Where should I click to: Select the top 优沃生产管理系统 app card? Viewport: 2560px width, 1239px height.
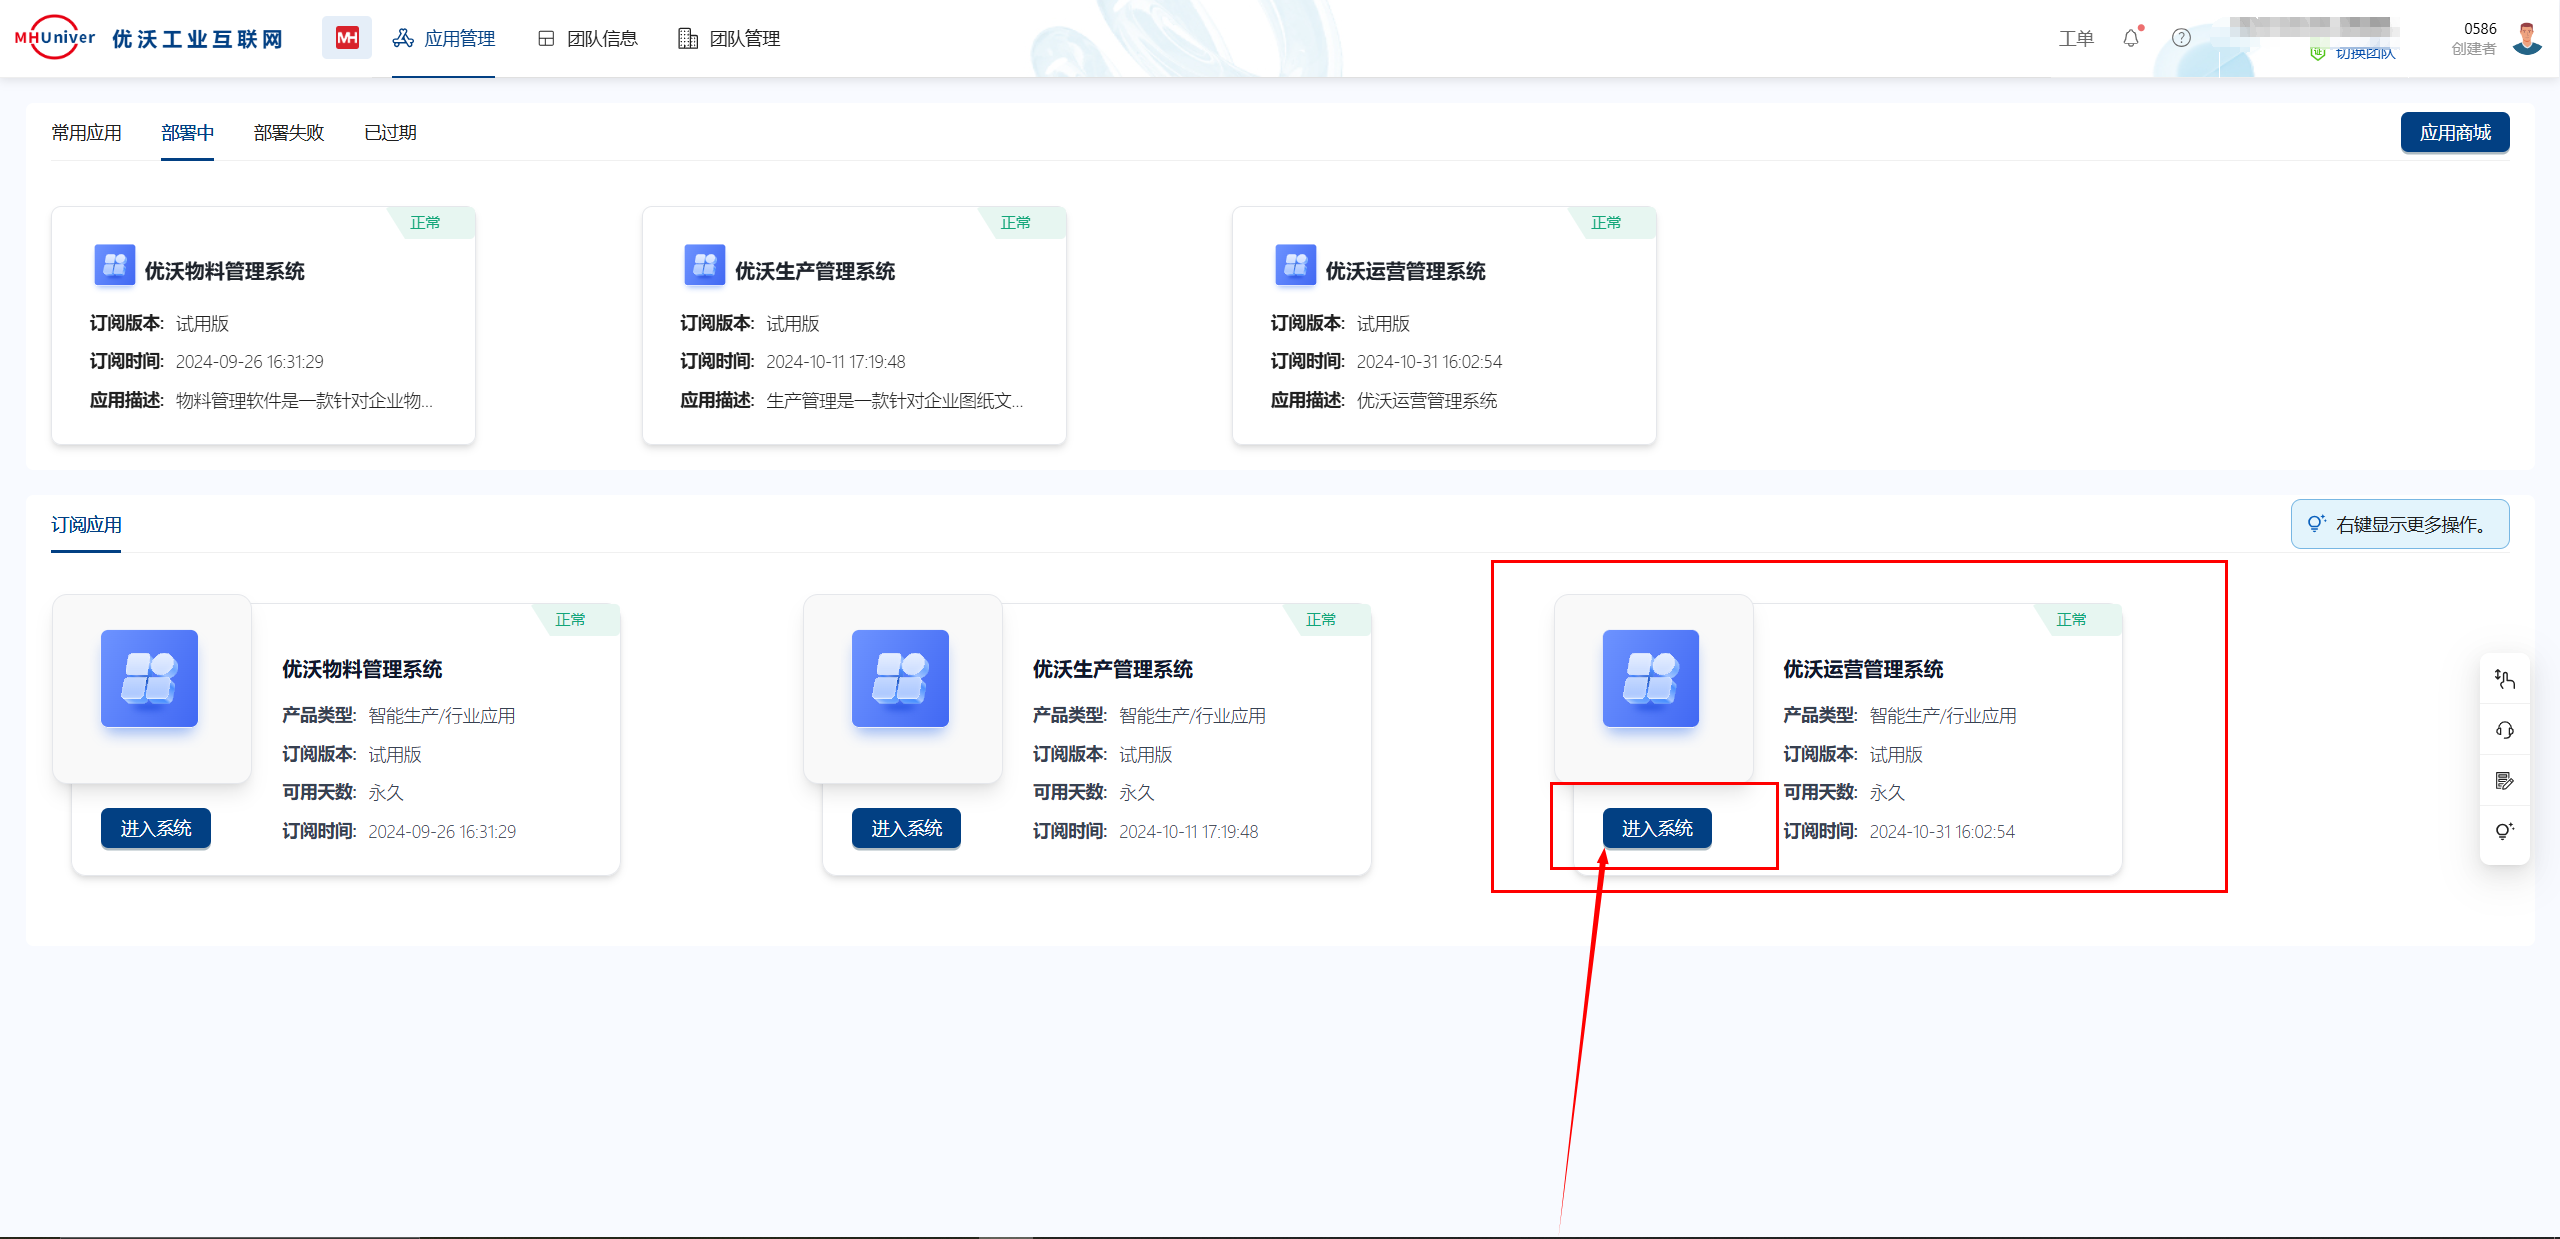point(853,325)
